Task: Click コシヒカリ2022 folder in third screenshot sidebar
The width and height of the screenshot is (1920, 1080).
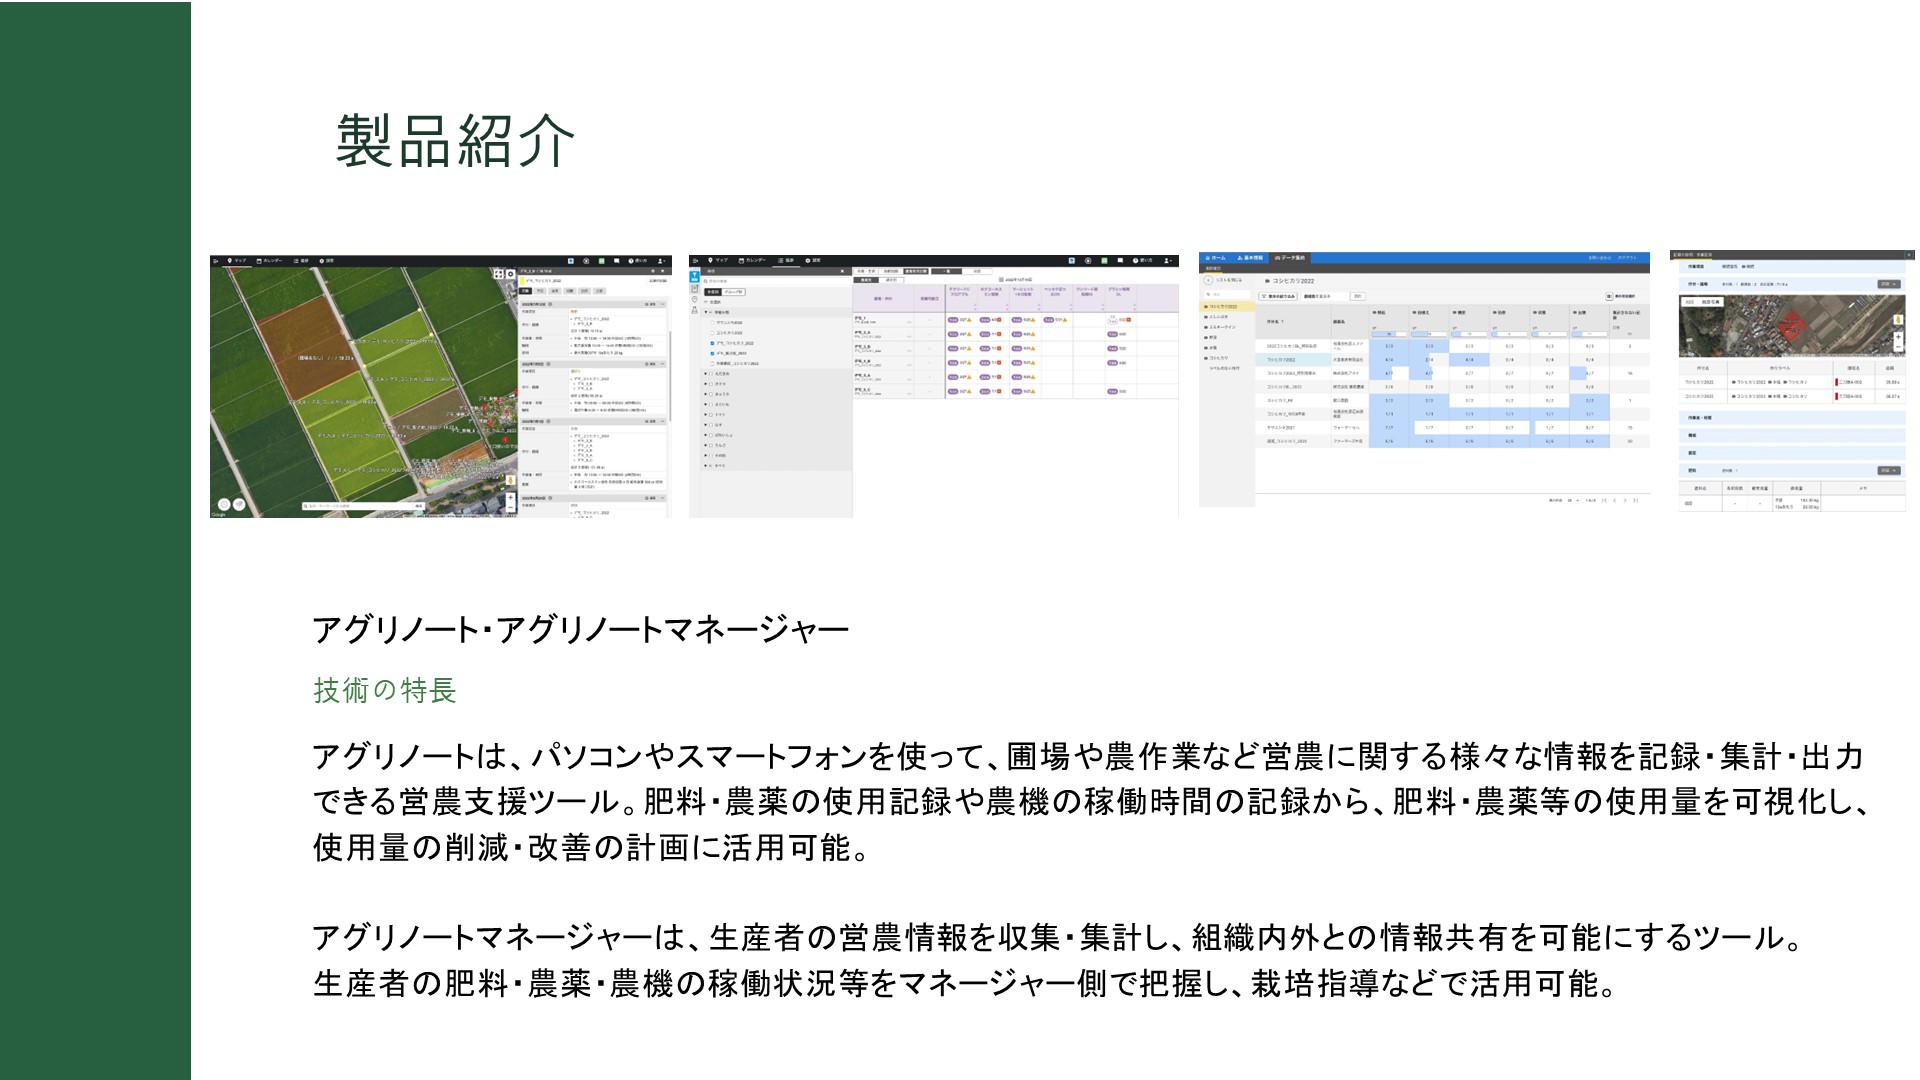Action: [1221, 307]
